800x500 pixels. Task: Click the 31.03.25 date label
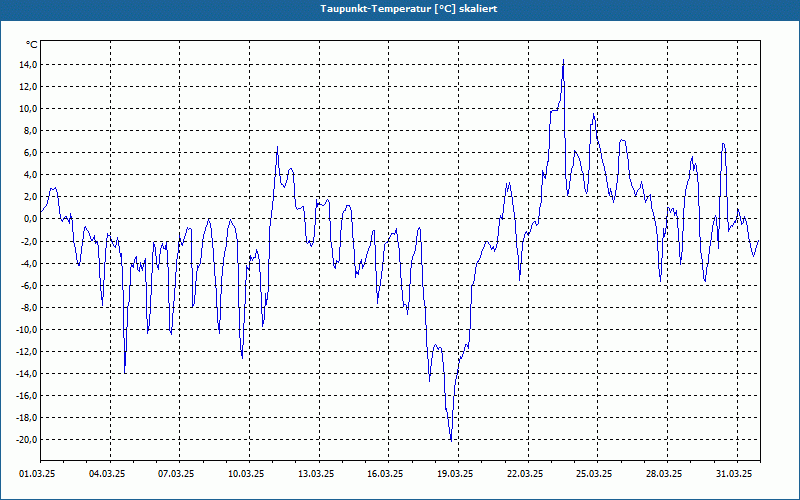pos(734,474)
